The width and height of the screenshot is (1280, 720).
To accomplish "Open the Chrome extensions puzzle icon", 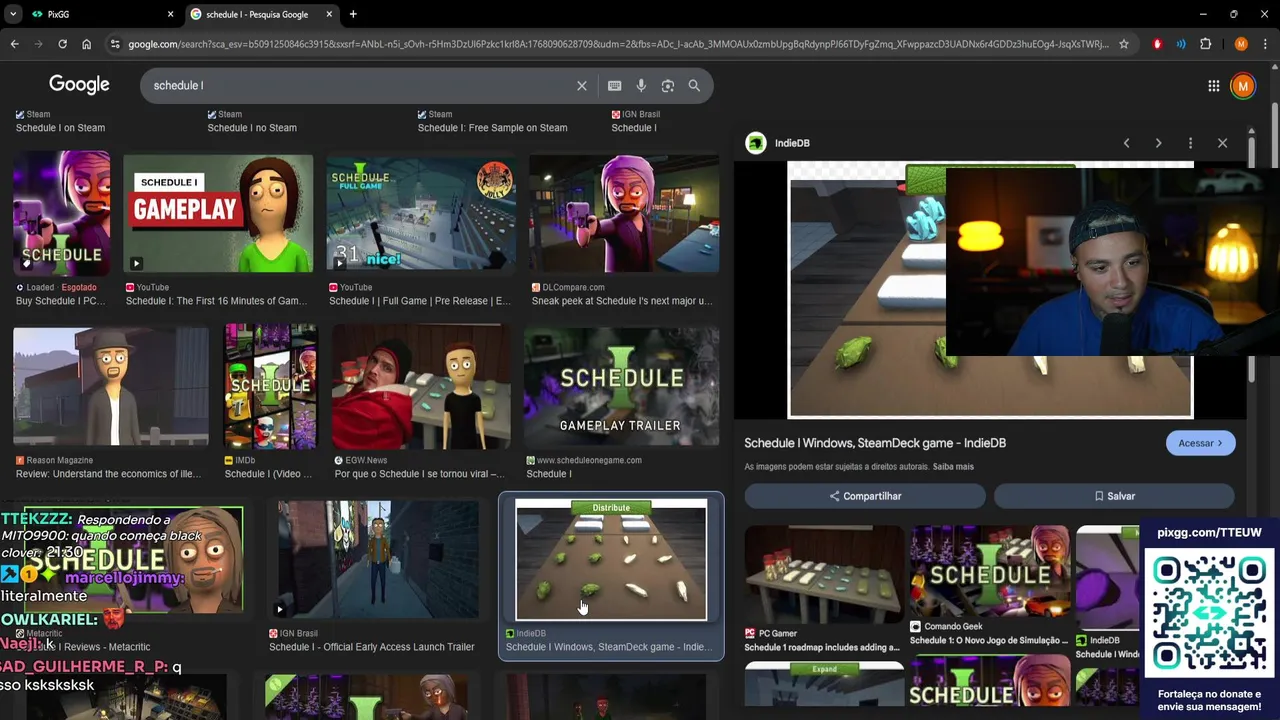I will pos(1205,44).
